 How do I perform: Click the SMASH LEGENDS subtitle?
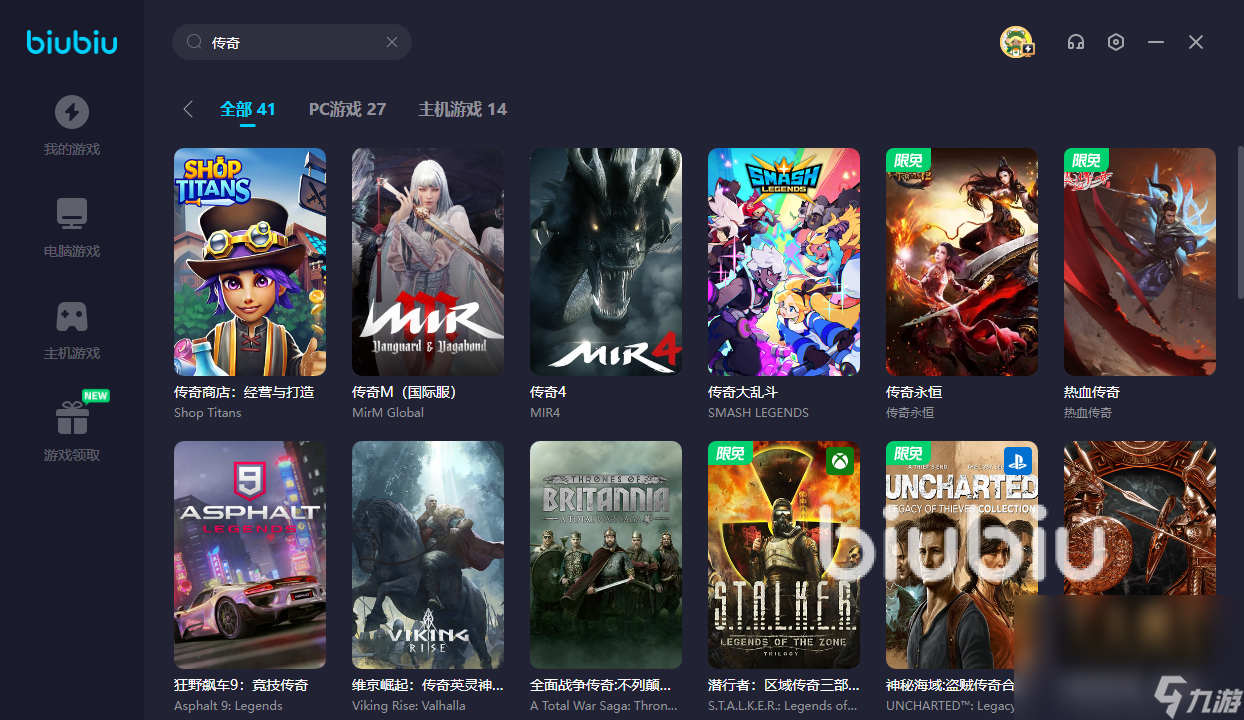pos(758,412)
